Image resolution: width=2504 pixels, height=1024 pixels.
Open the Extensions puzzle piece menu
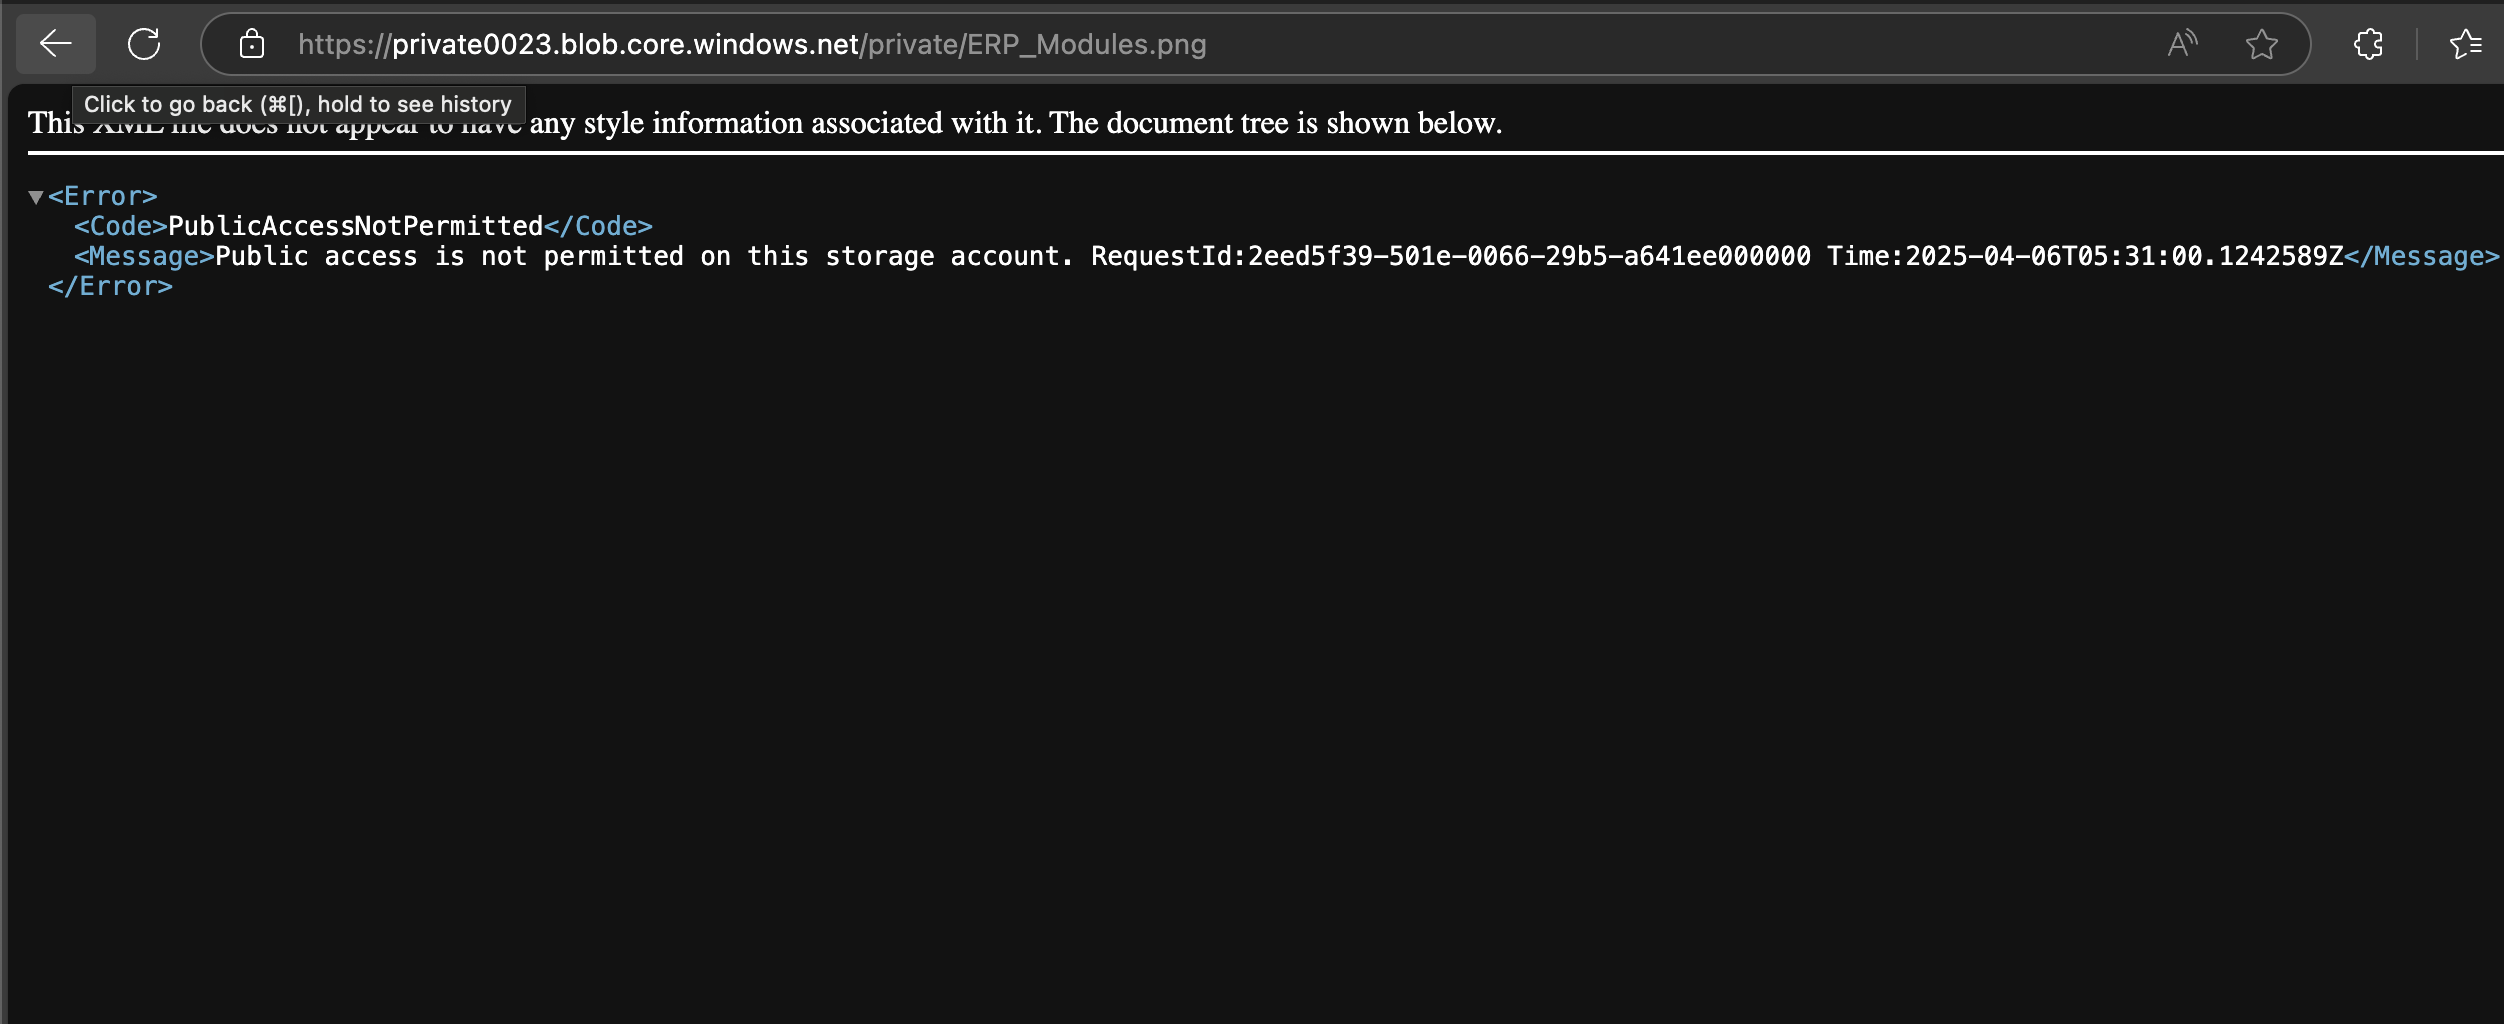point(2368,44)
